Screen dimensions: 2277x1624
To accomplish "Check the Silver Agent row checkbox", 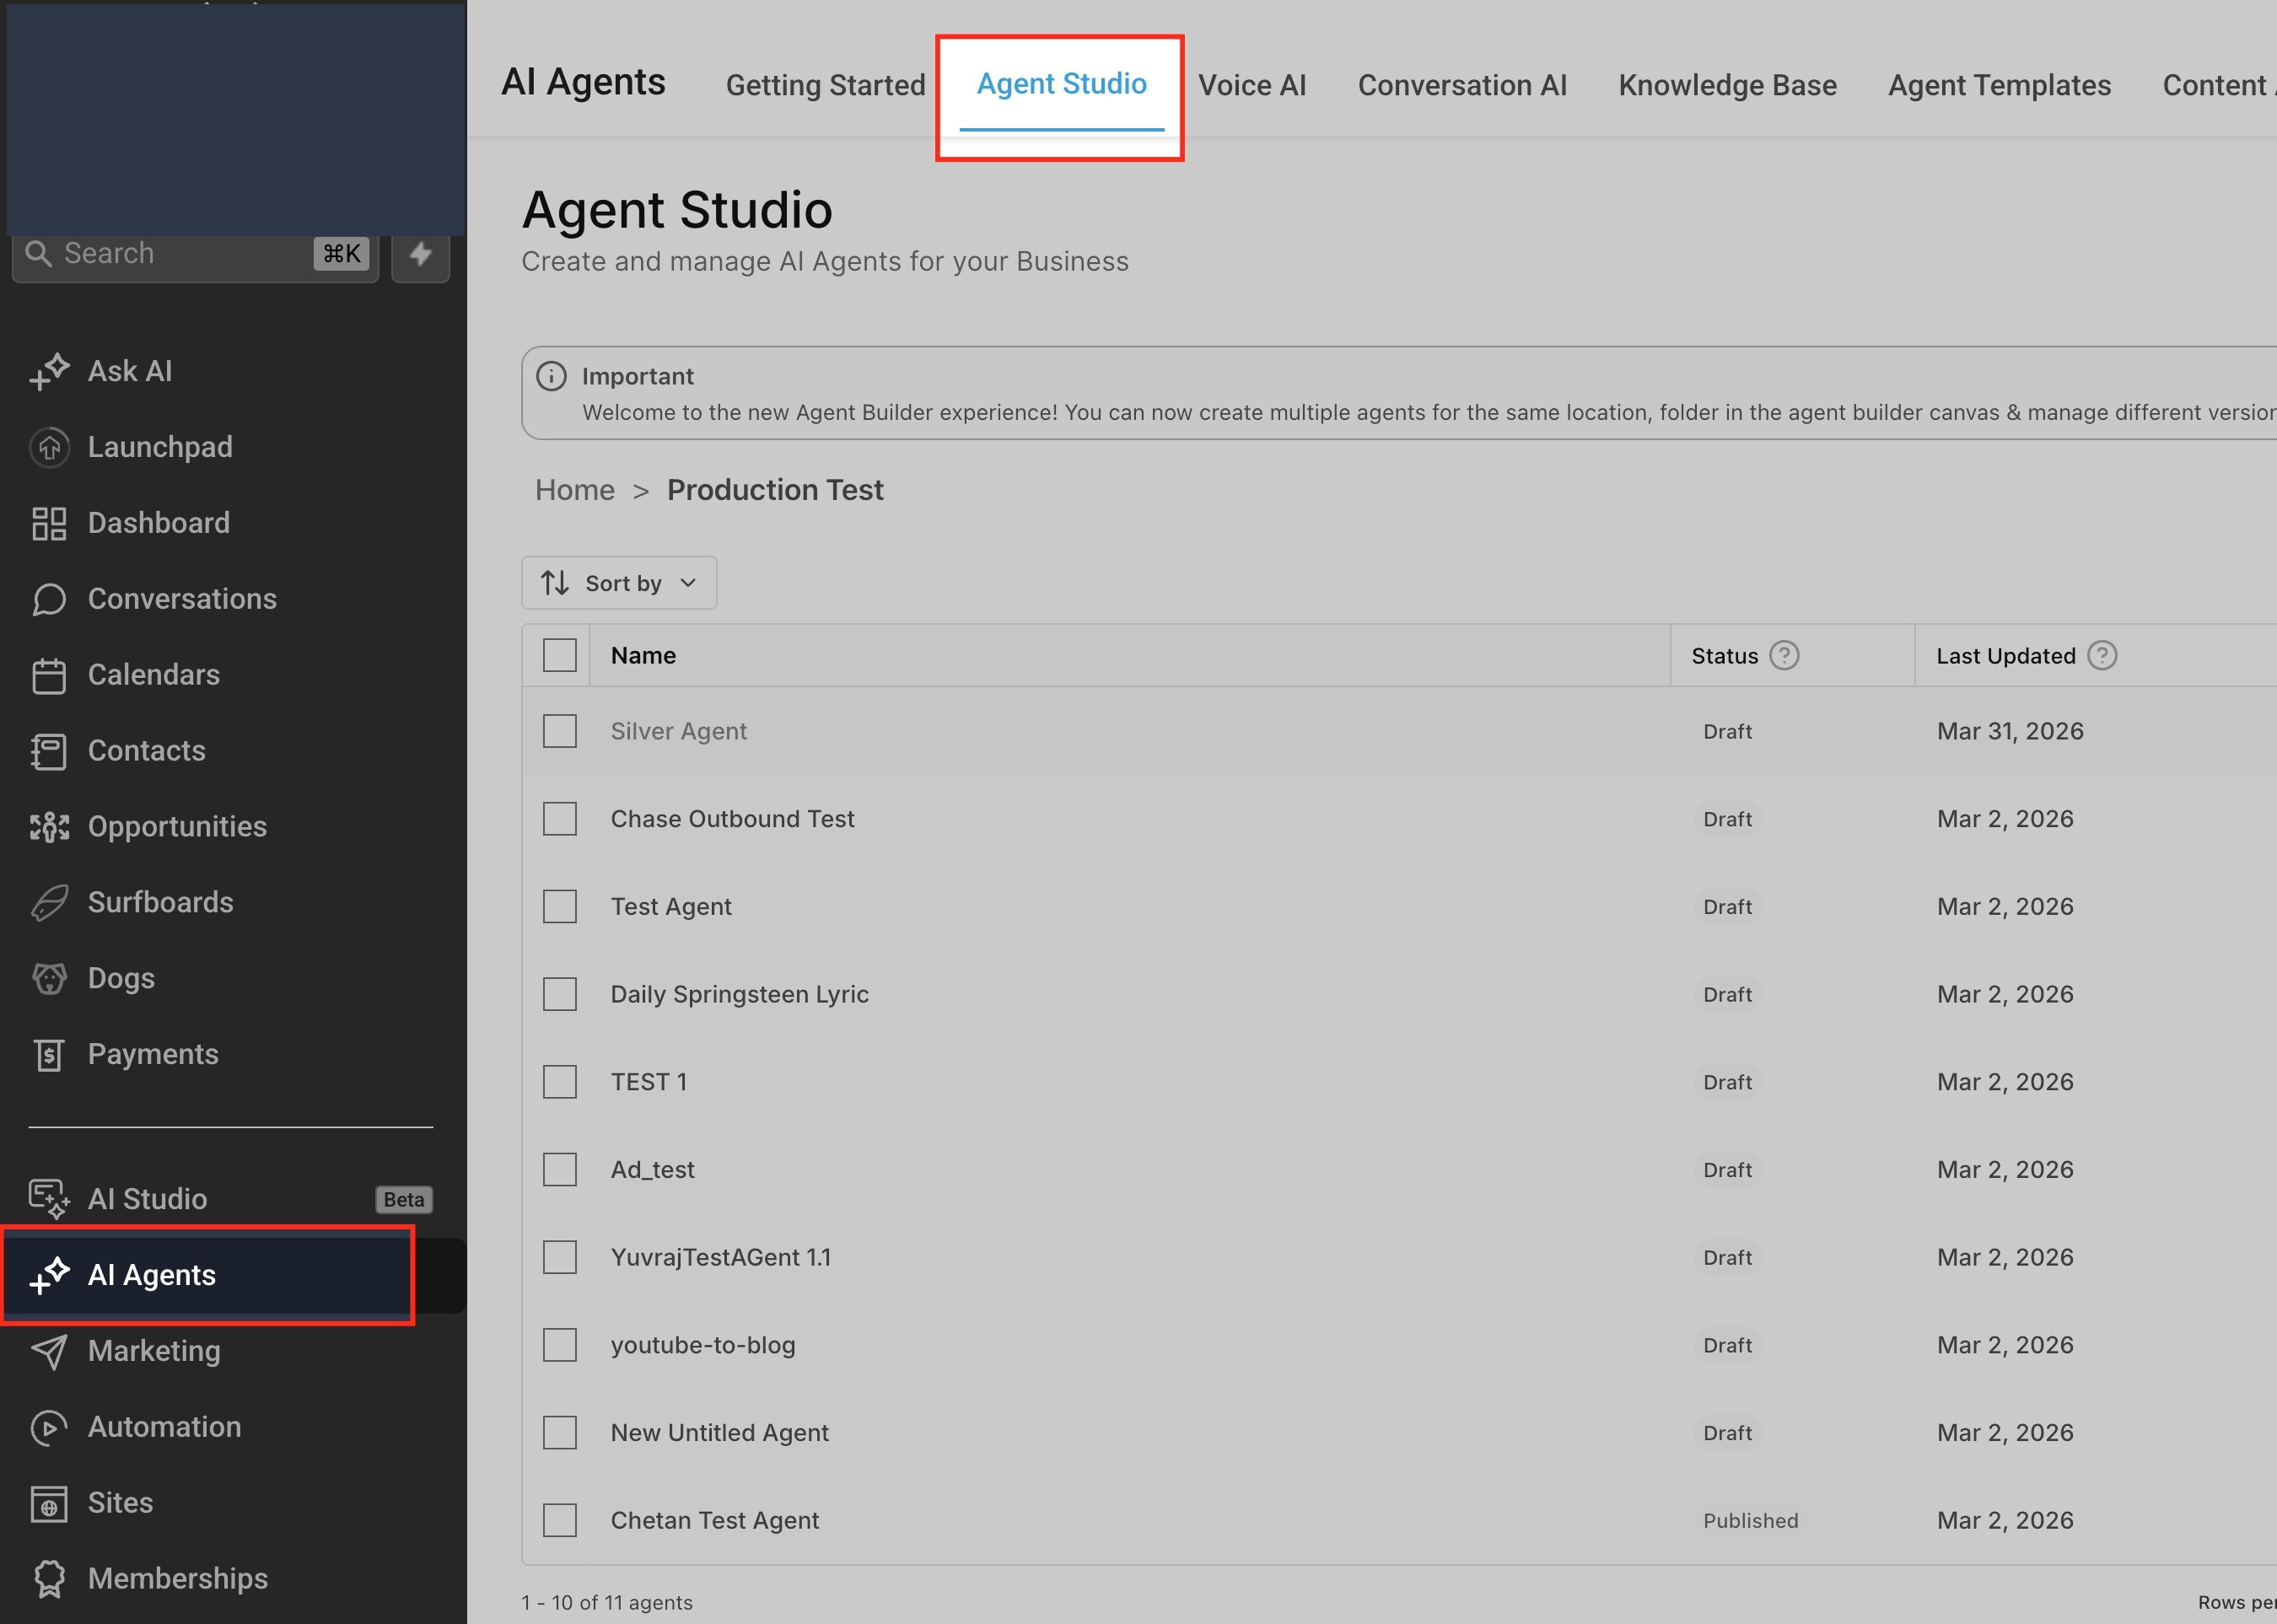I will coord(559,731).
